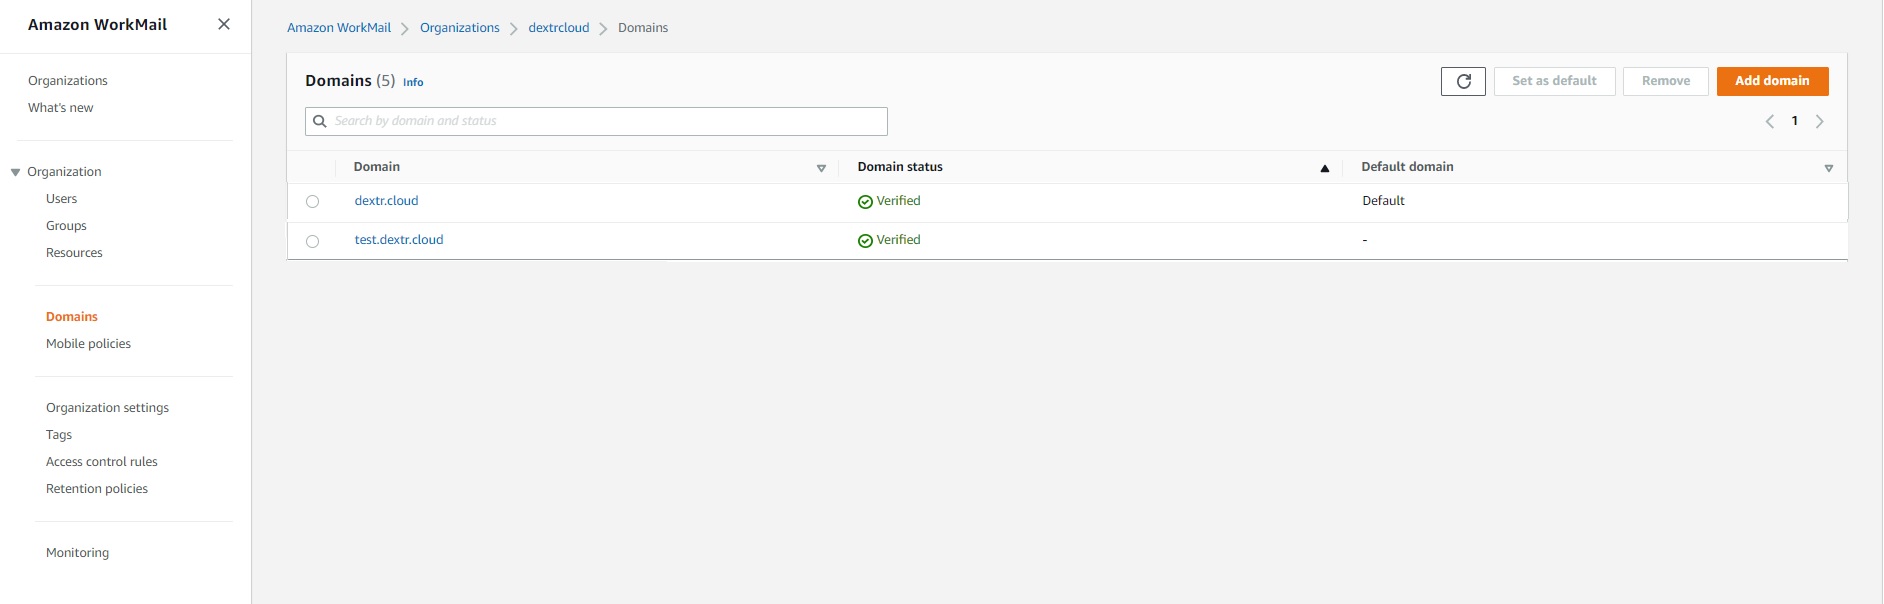The height and width of the screenshot is (604, 1884).
Task: Open the dextr.cloud domain link
Action: point(386,201)
